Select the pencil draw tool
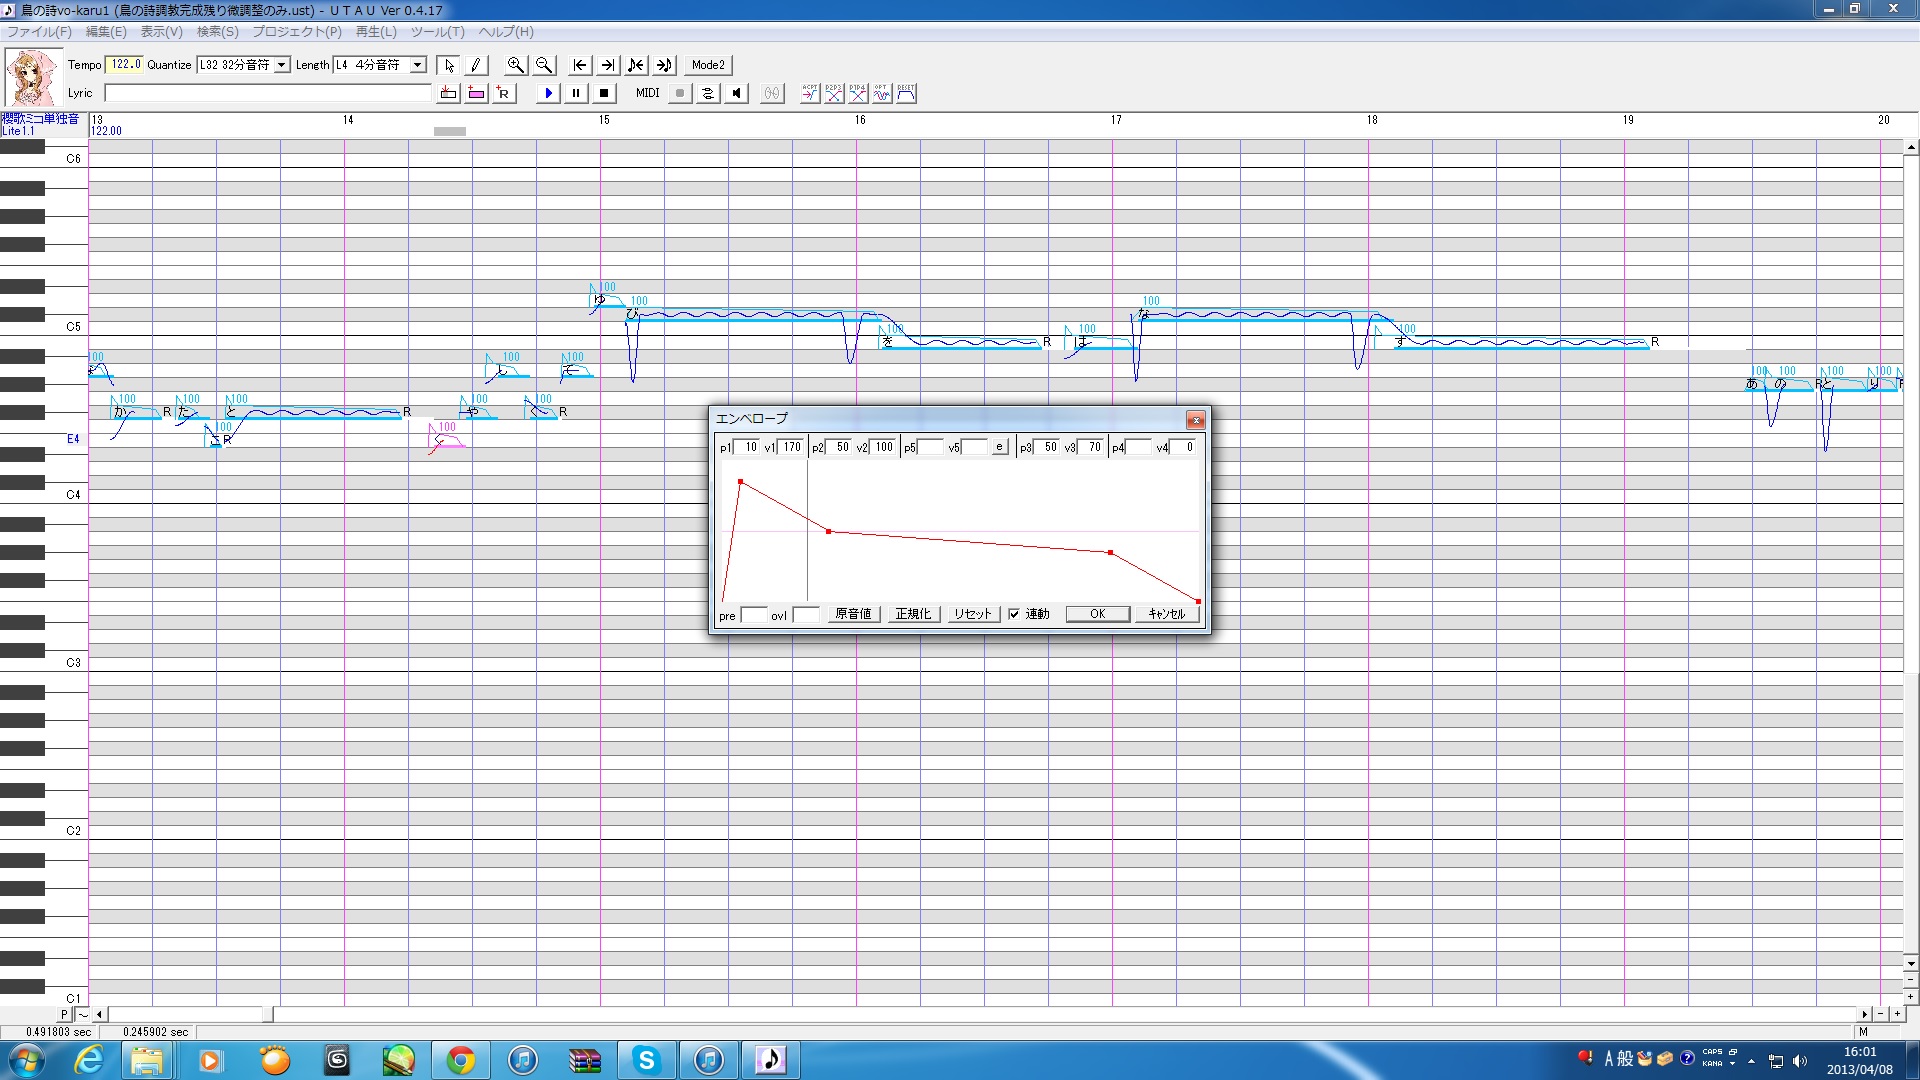The width and height of the screenshot is (1920, 1080). pyautogui.click(x=476, y=65)
